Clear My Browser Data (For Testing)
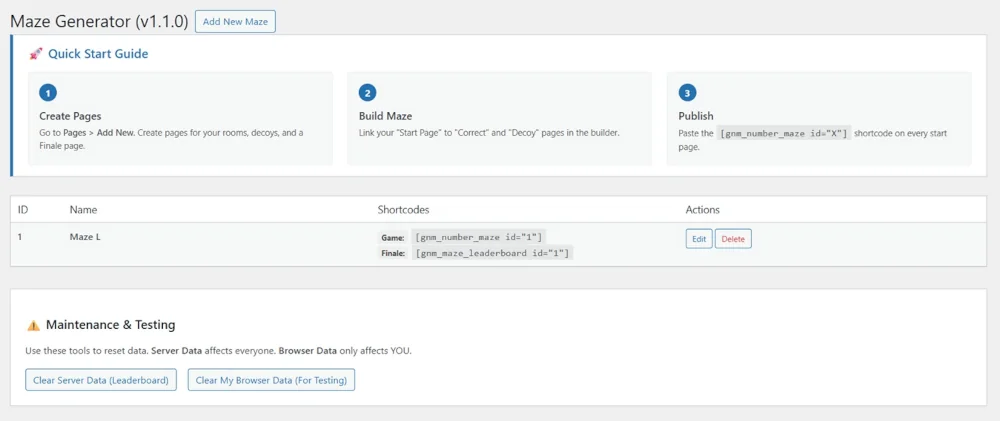Viewport: 1000px width, 421px height. tap(271, 380)
